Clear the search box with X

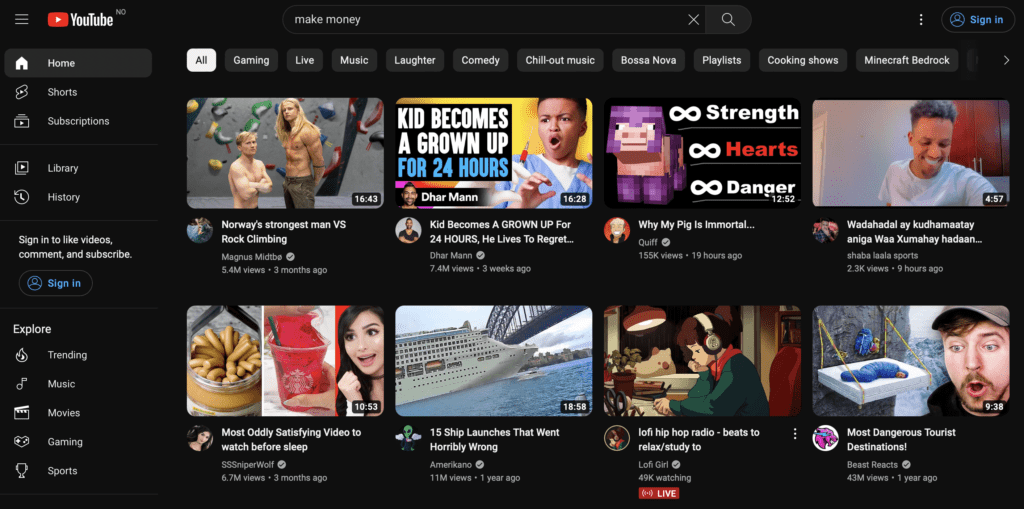(694, 20)
